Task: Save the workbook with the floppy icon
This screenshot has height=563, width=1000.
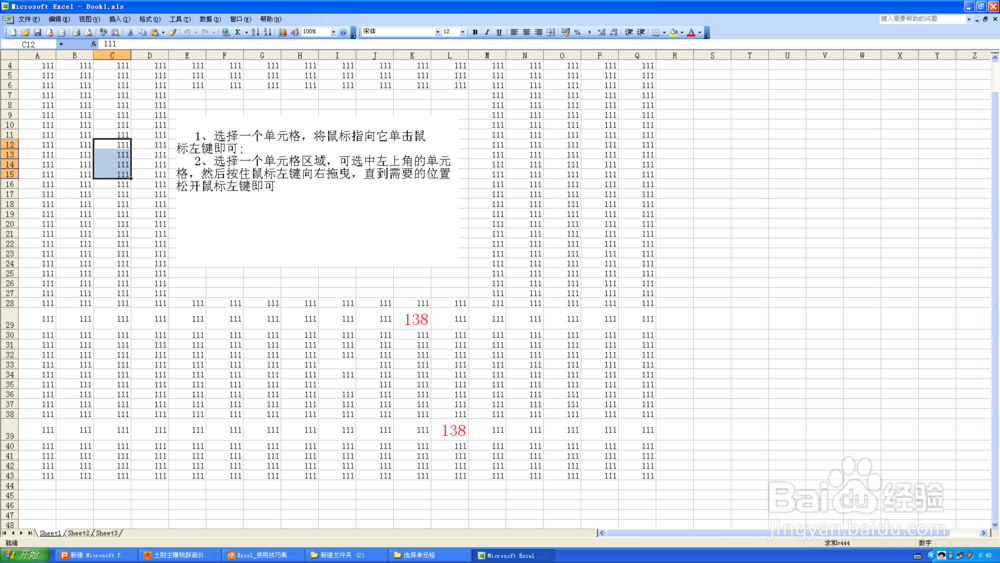Action: click(x=38, y=32)
